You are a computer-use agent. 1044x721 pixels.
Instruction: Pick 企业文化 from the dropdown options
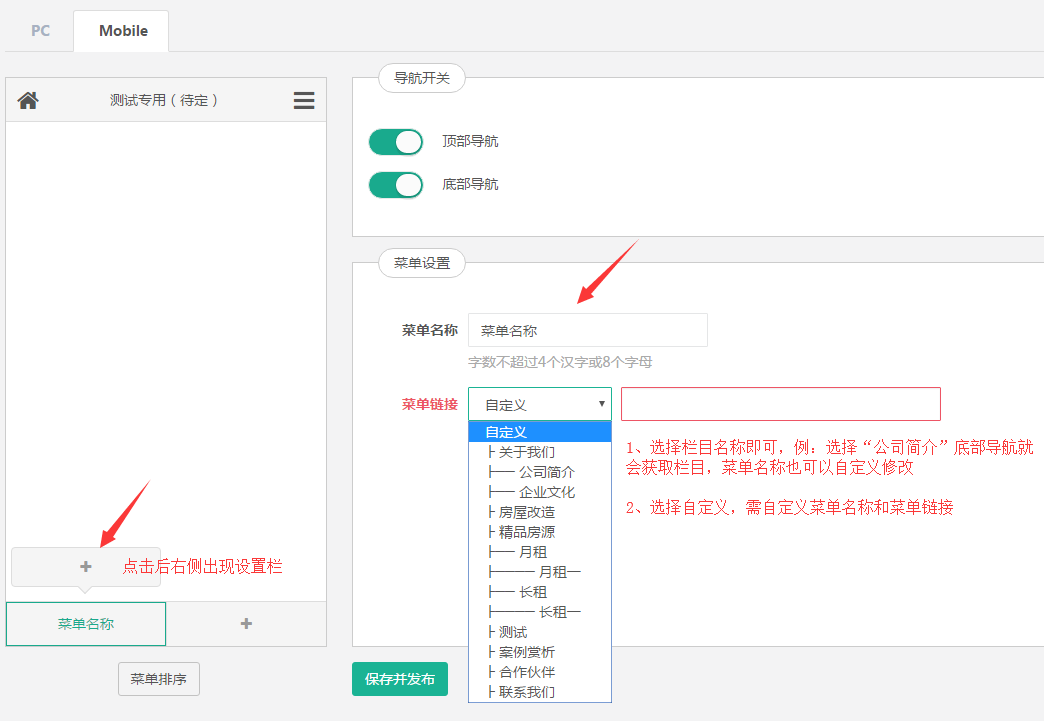point(545,492)
